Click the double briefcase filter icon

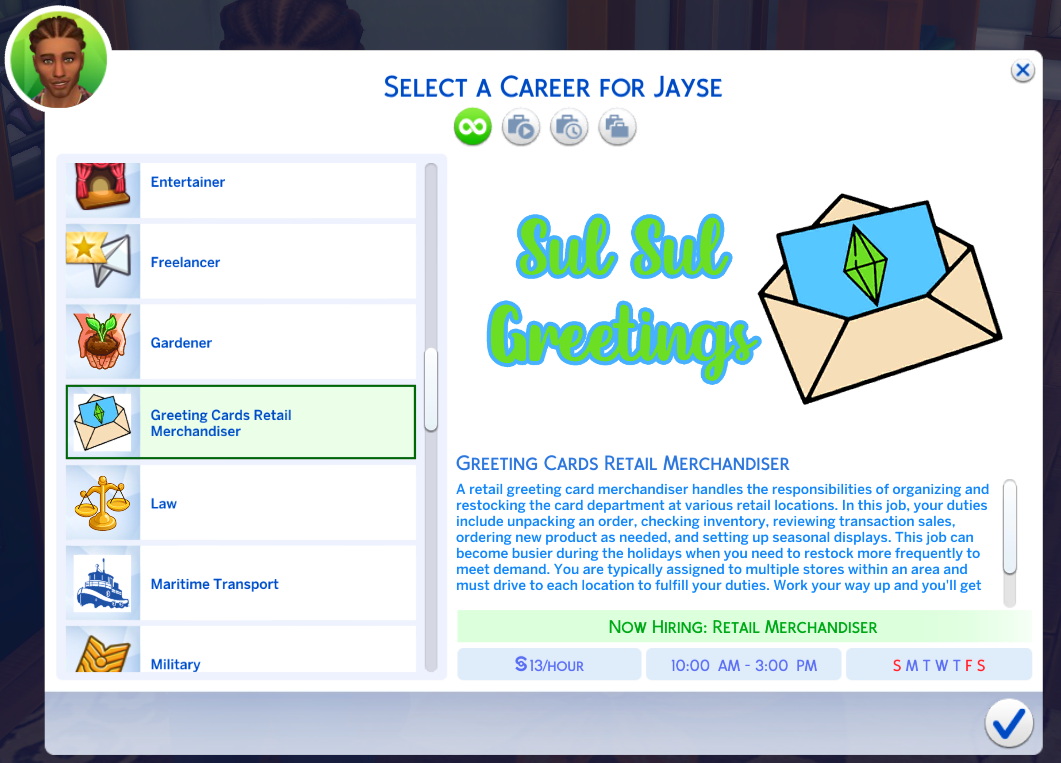coord(617,128)
